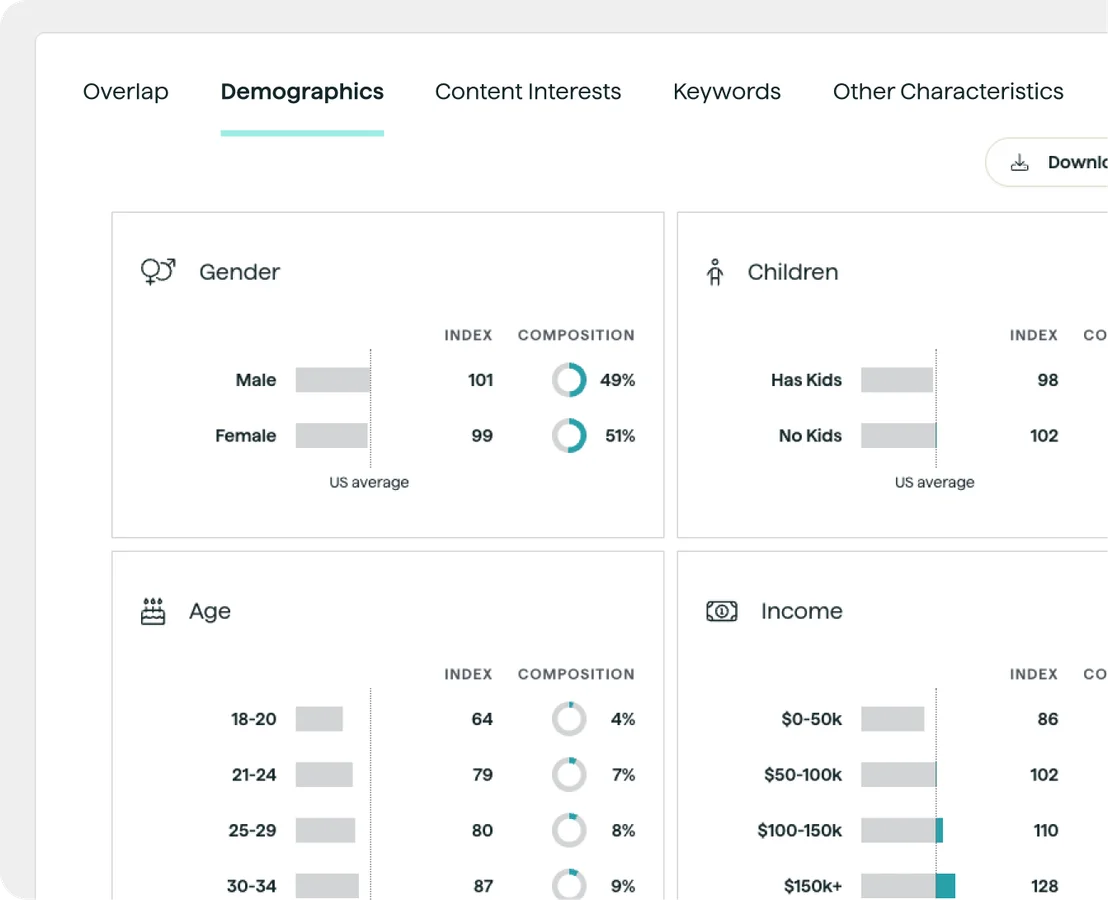Click the Age birthday cake icon
Image resolution: width=1108 pixels, height=900 pixels.
(x=153, y=611)
